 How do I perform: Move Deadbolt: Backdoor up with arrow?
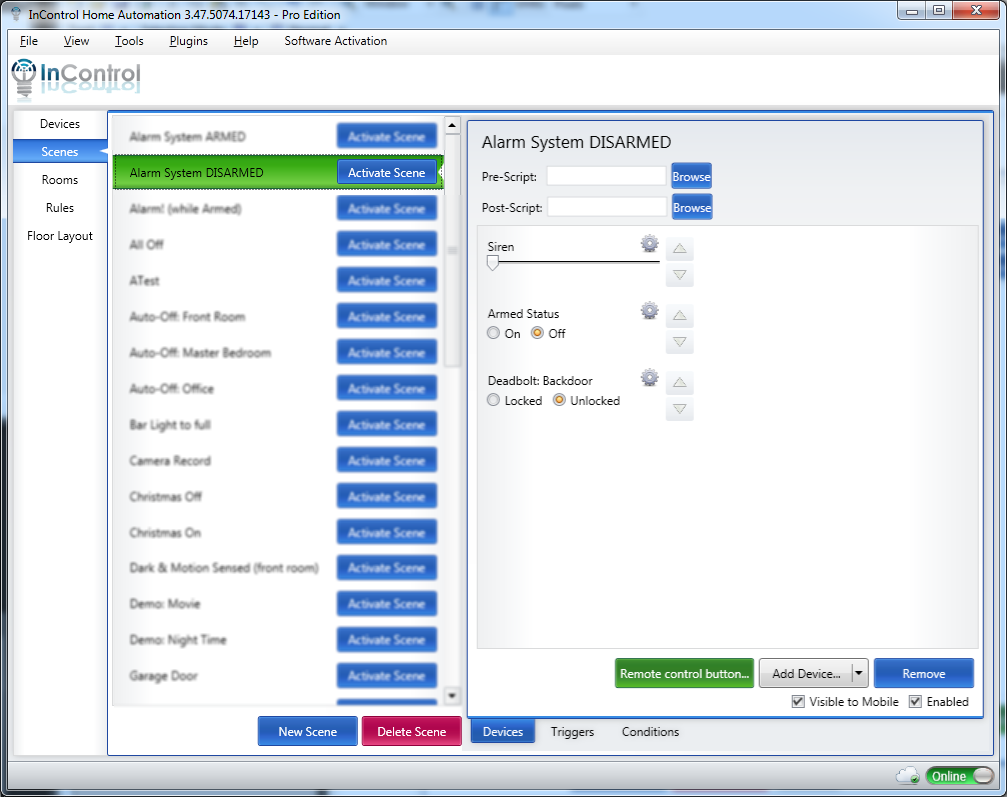click(679, 383)
